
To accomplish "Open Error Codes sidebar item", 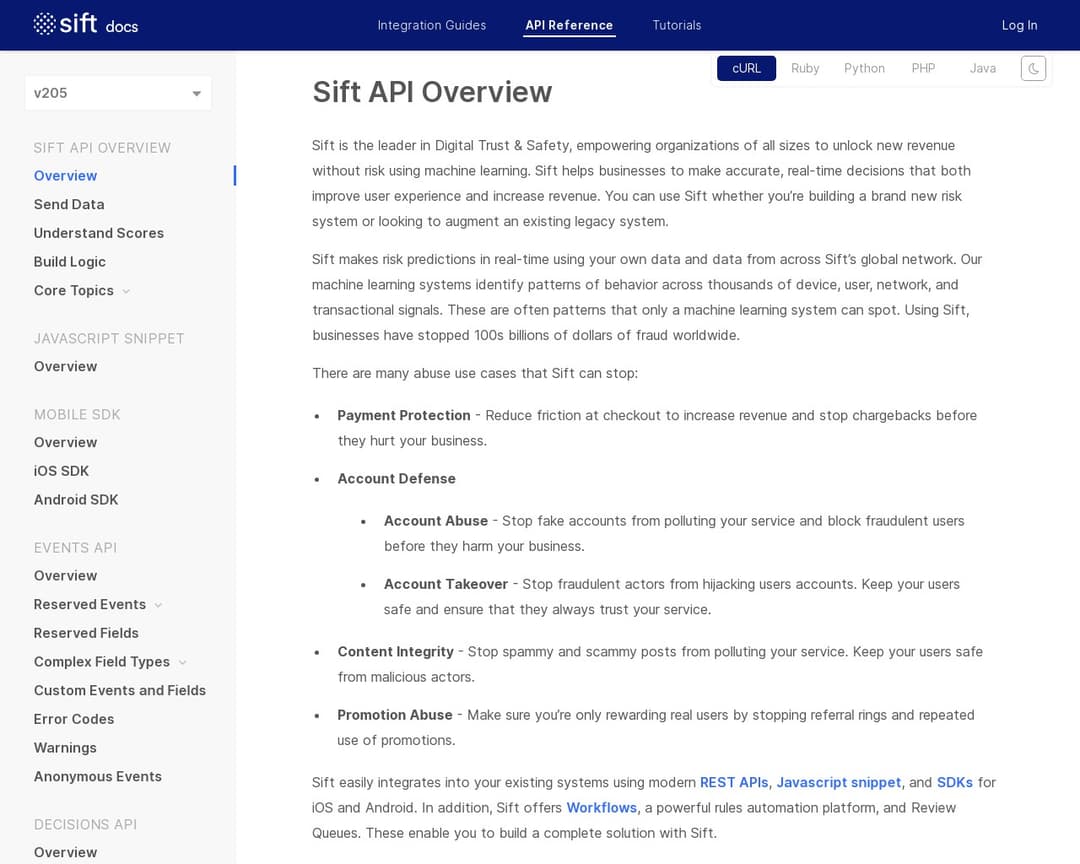I will coord(74,719).
